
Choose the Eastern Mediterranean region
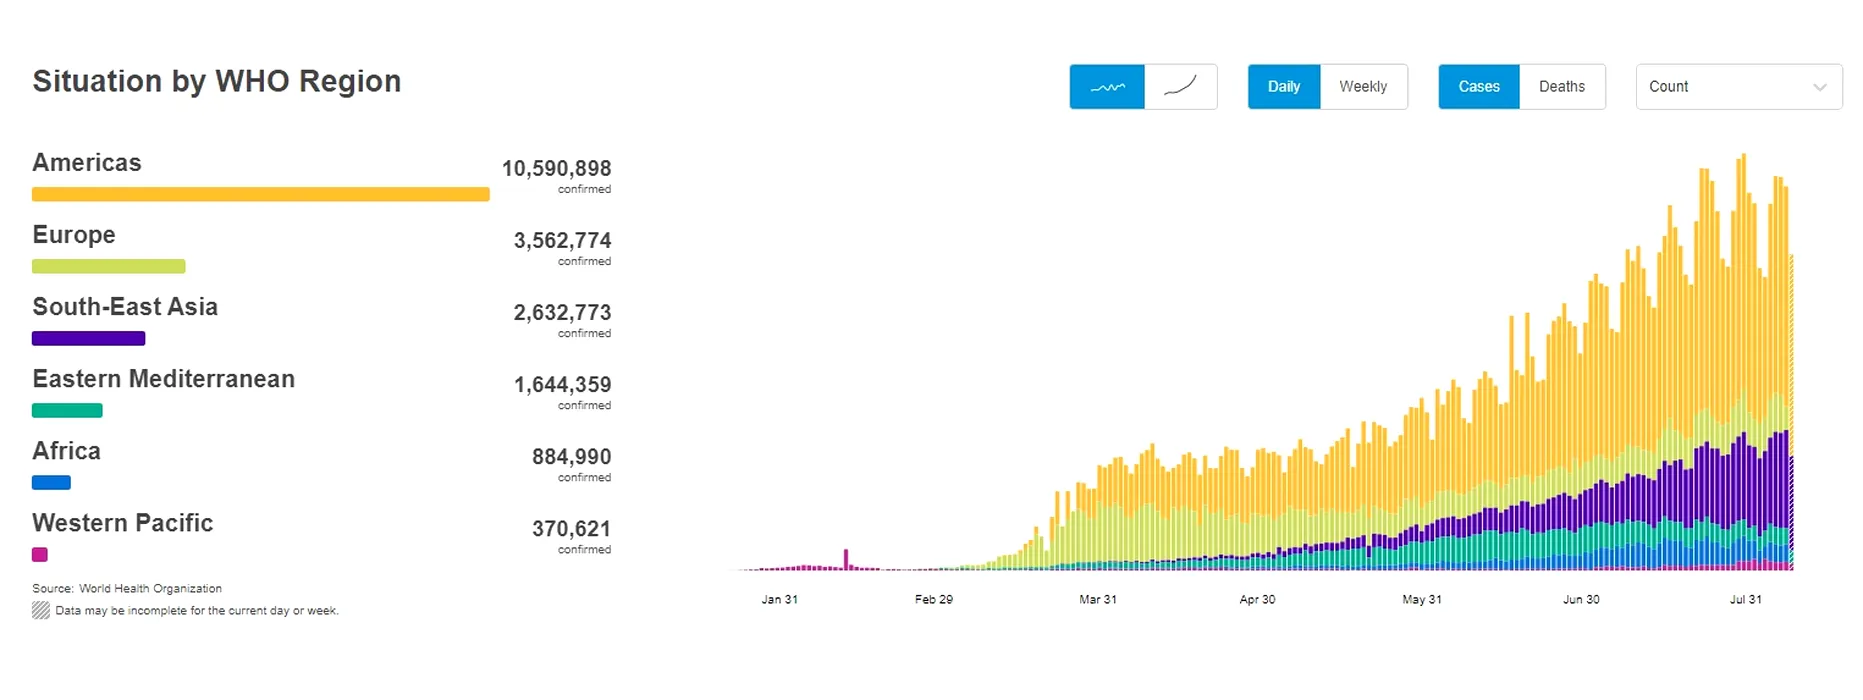pos(163,379)
